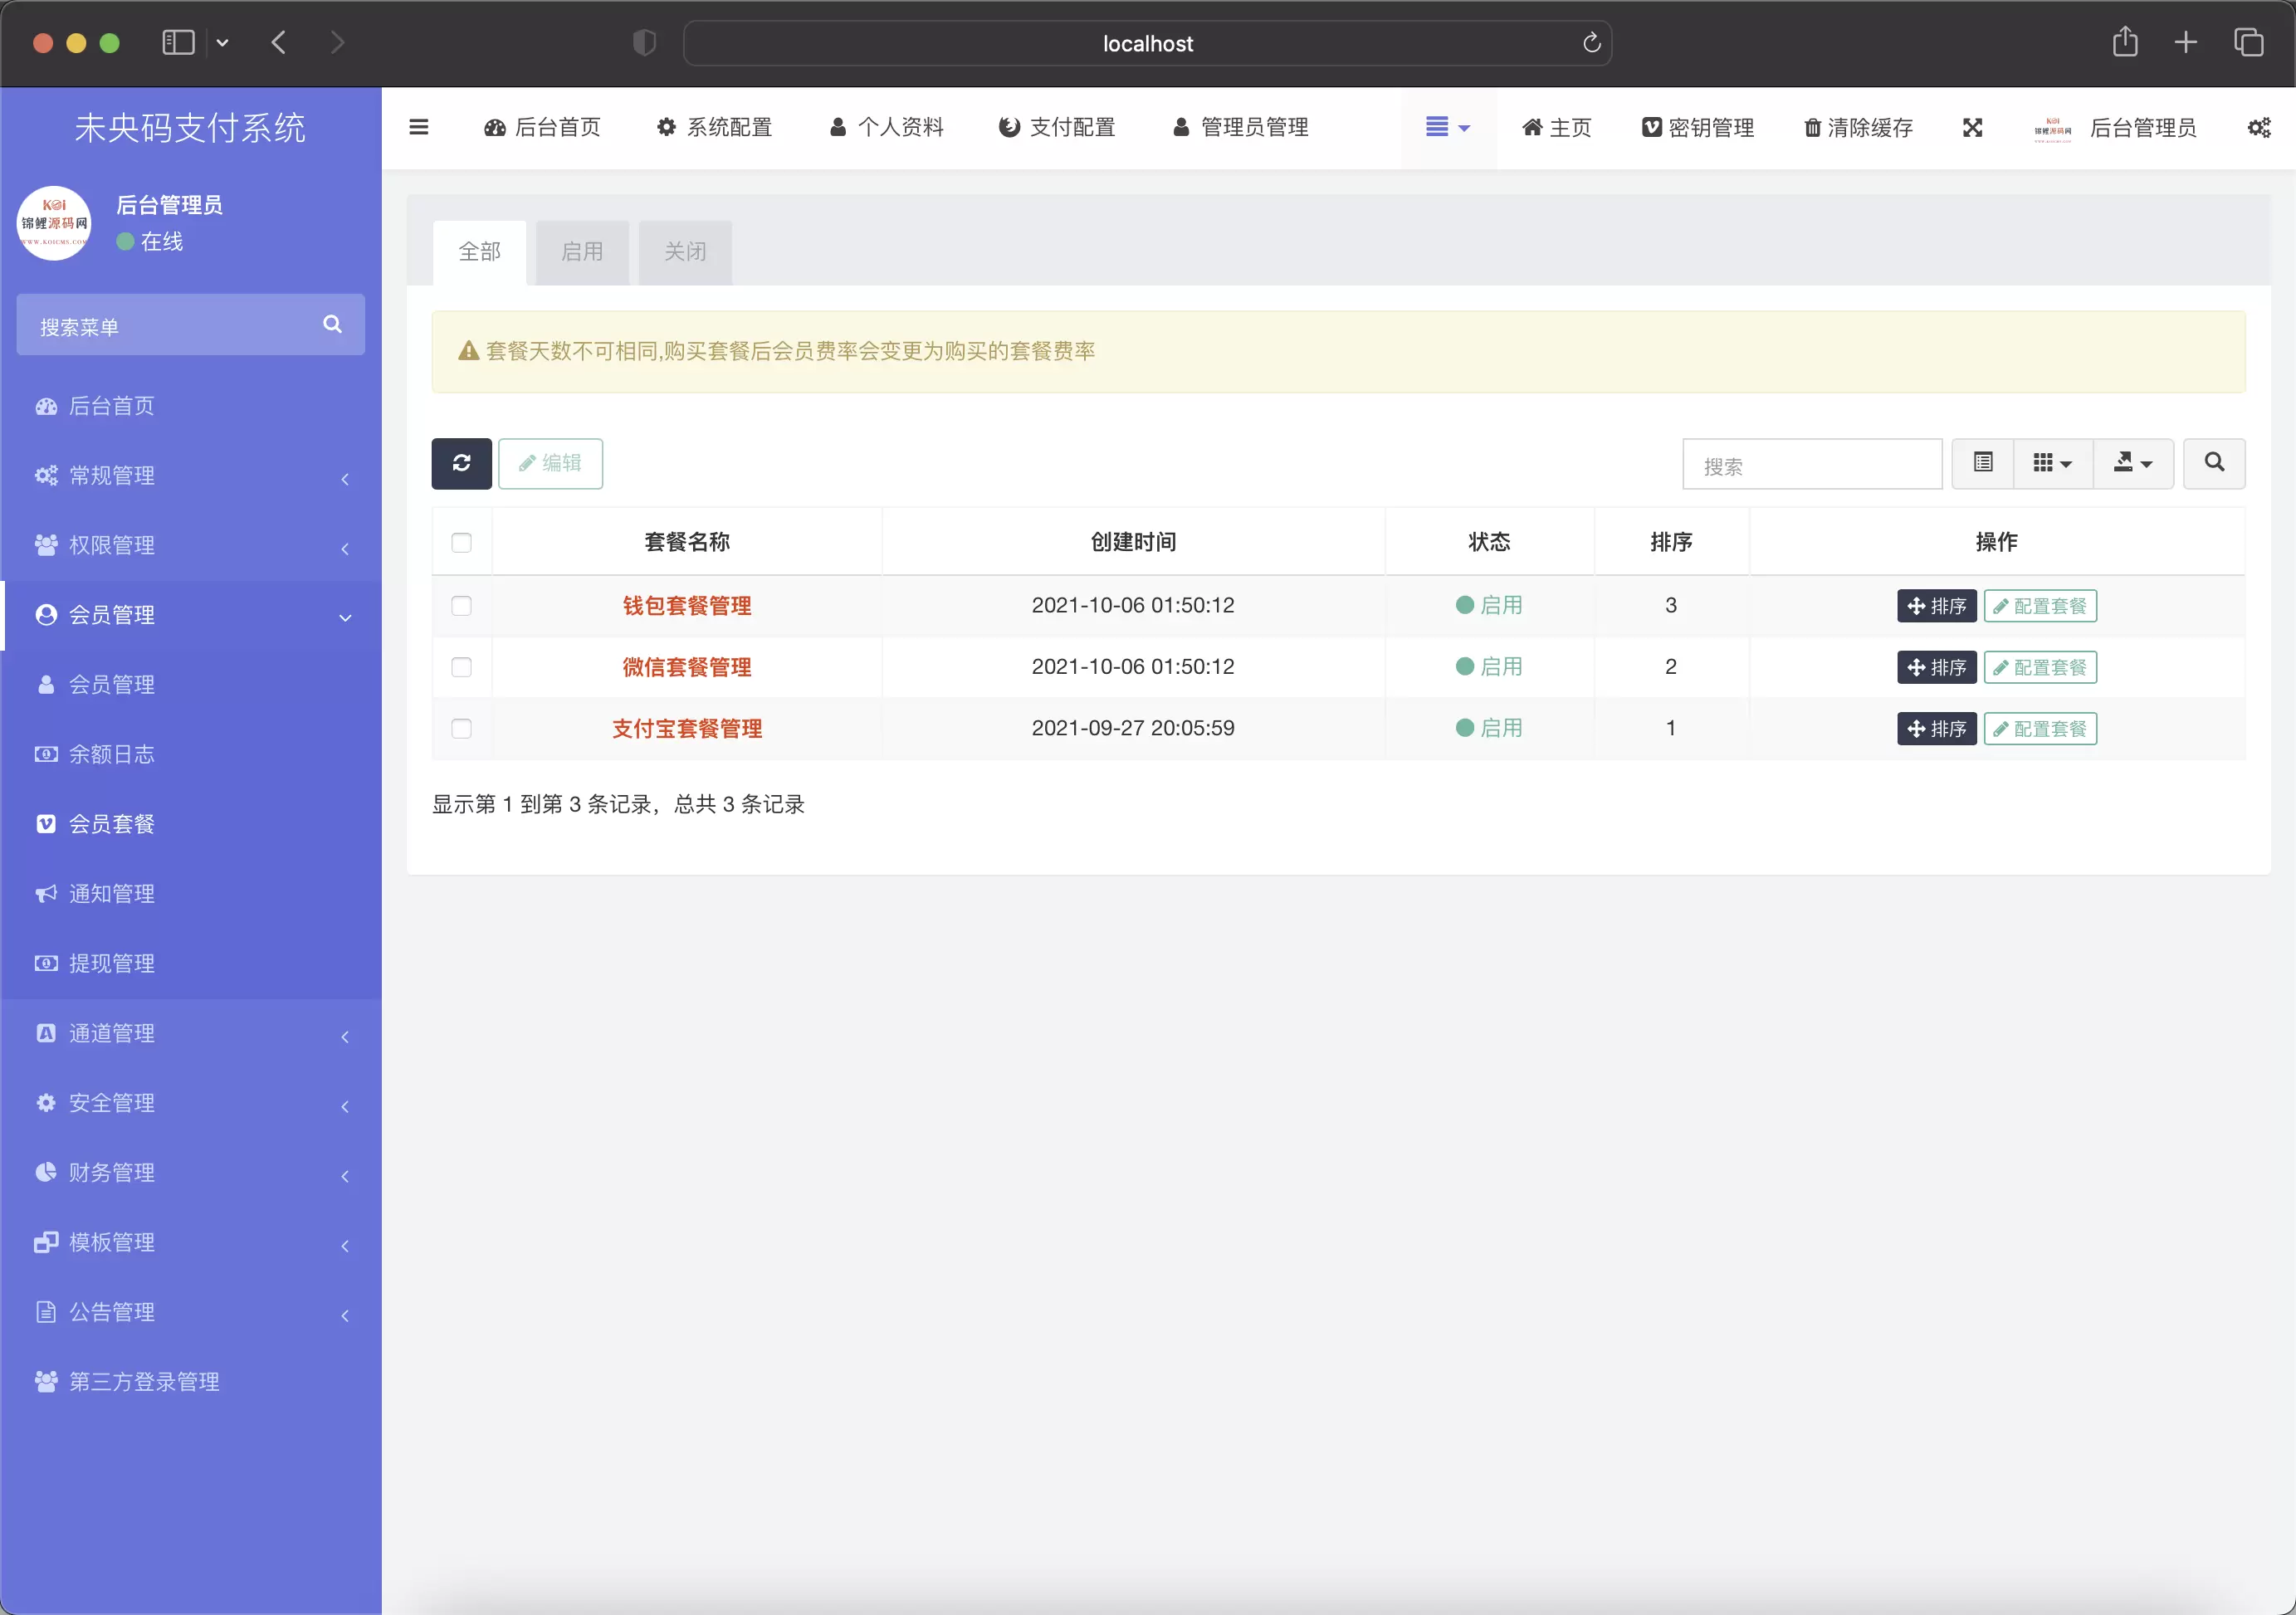
Task: Toggle the 启用 status of 钱包套餐管理
Action: (x=1489, y=606)
